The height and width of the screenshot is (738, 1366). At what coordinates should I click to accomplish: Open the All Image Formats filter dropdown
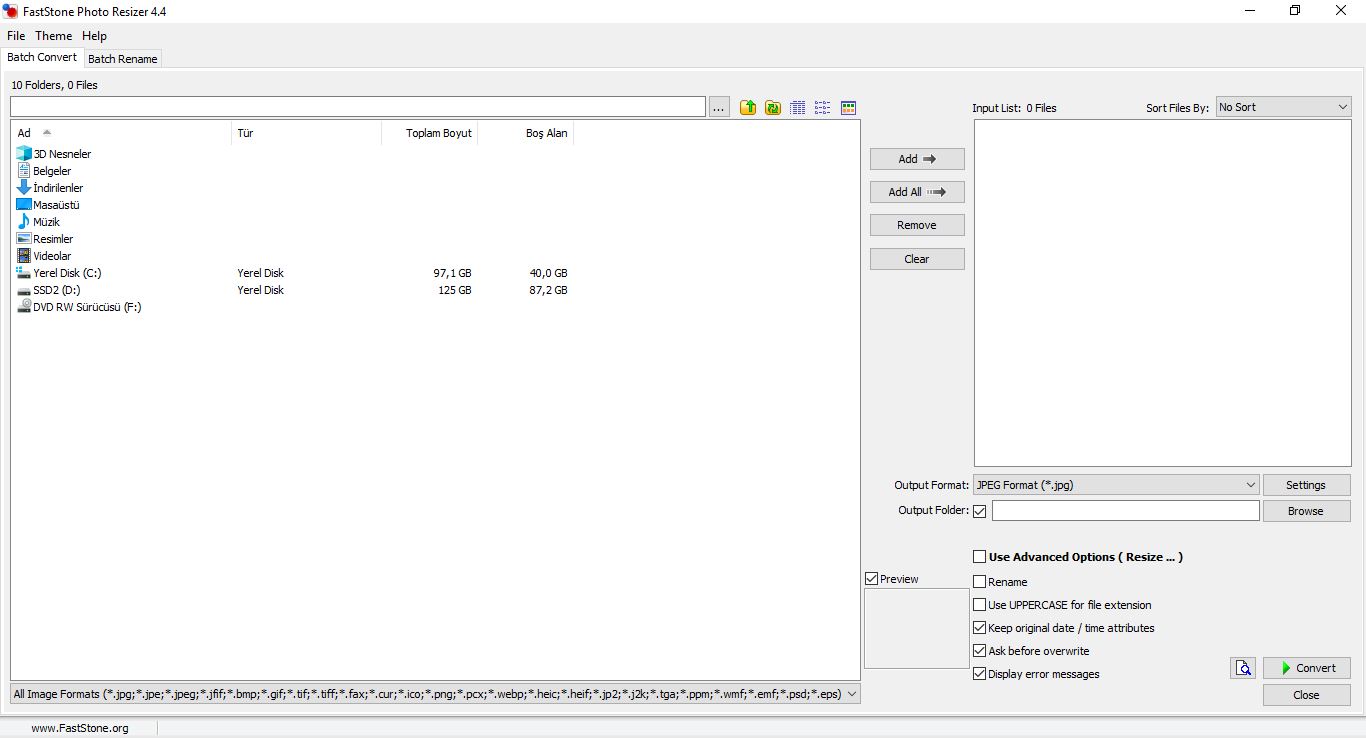point(435,694)
